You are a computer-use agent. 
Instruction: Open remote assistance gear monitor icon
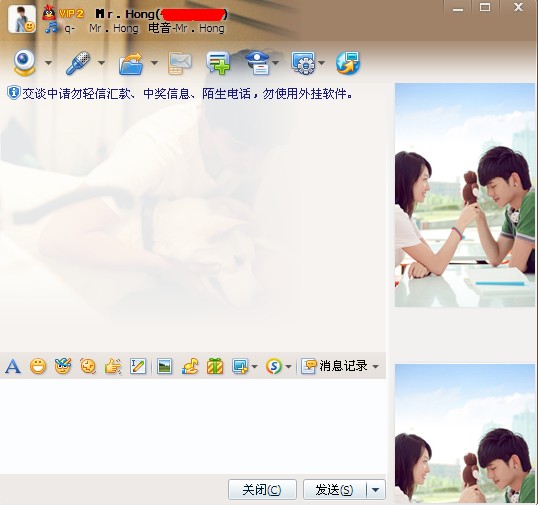pos(303,63)
